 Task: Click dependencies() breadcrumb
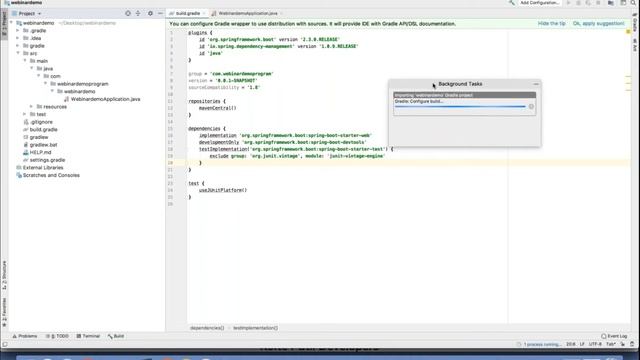[x=207, y=328]
